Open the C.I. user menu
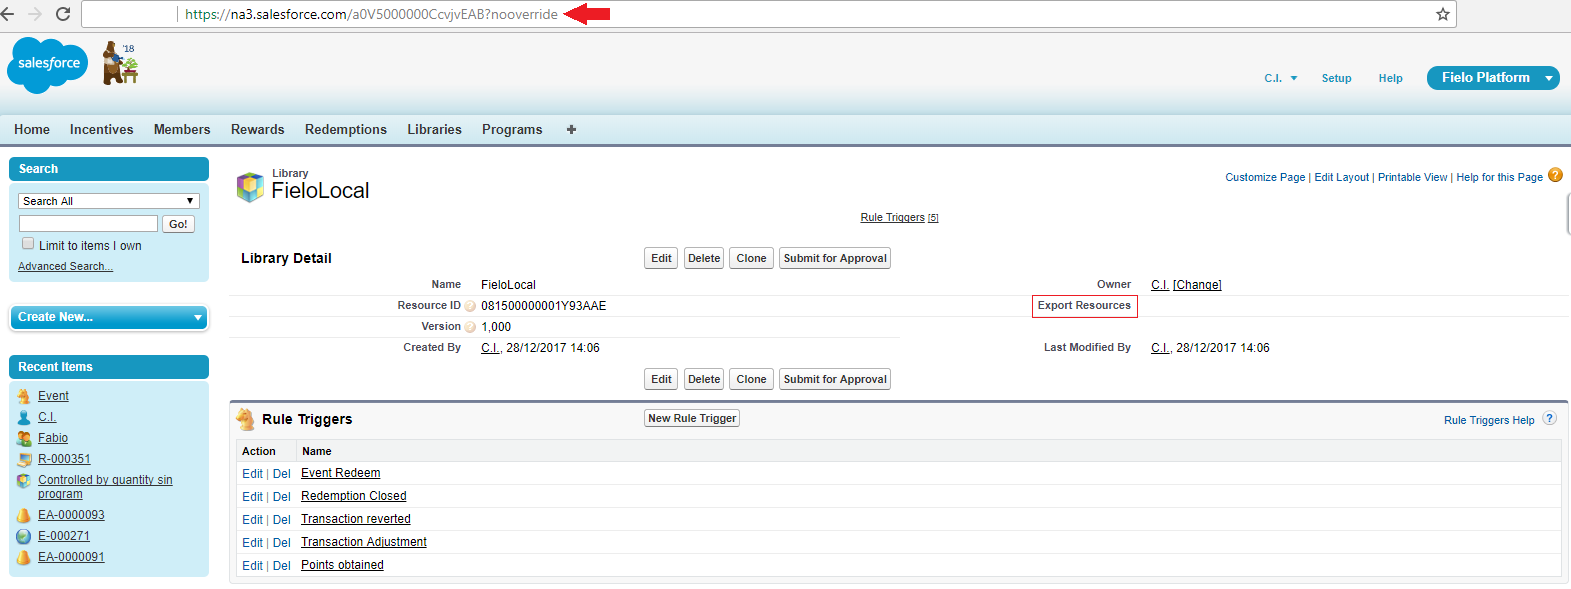Viewport: 1571px width, 589px height. coord(1280,78)
